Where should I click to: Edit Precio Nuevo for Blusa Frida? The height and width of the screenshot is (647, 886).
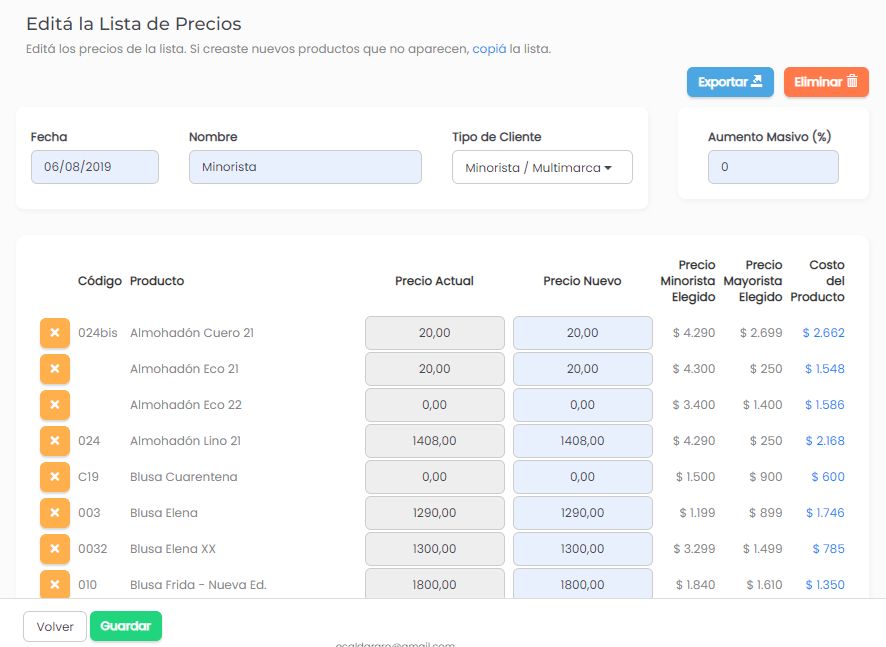coord(583,584)
